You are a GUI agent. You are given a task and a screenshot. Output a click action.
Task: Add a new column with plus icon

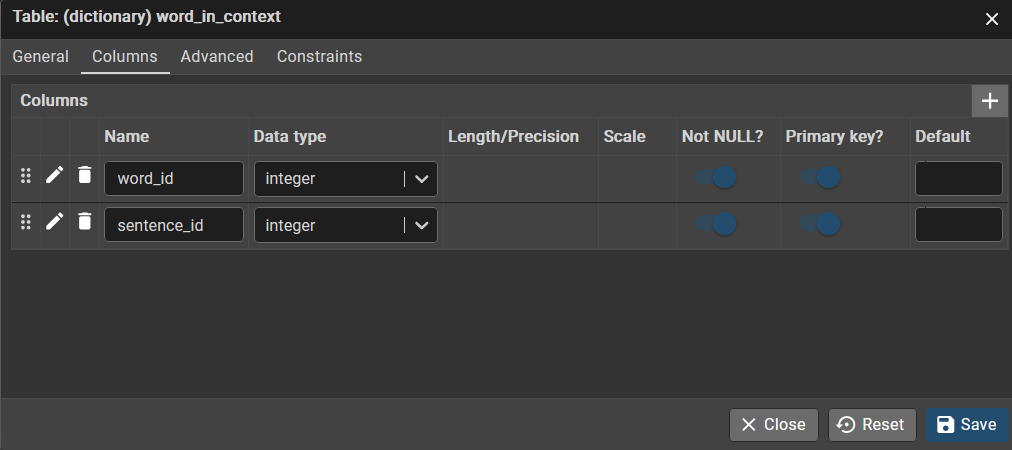[x=989, y=101]
